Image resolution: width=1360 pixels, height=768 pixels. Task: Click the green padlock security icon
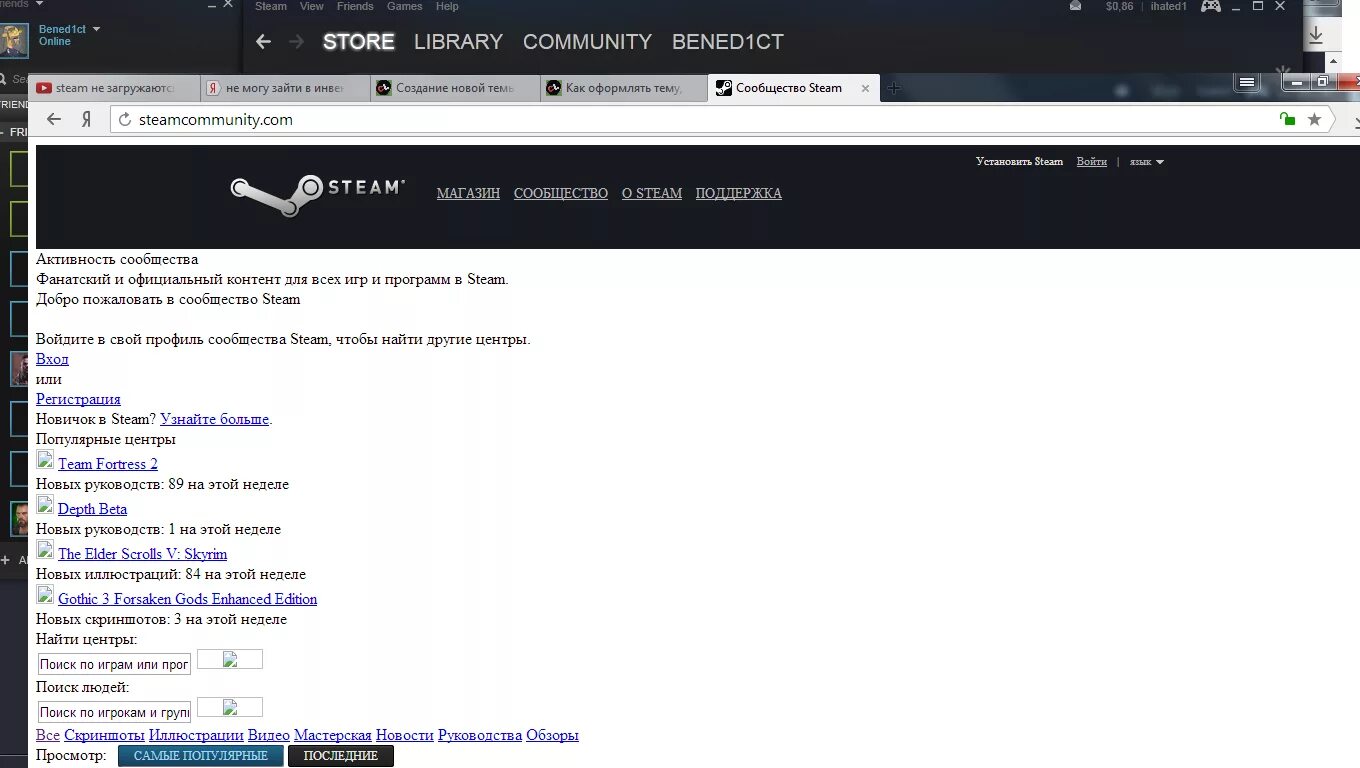1287,119
